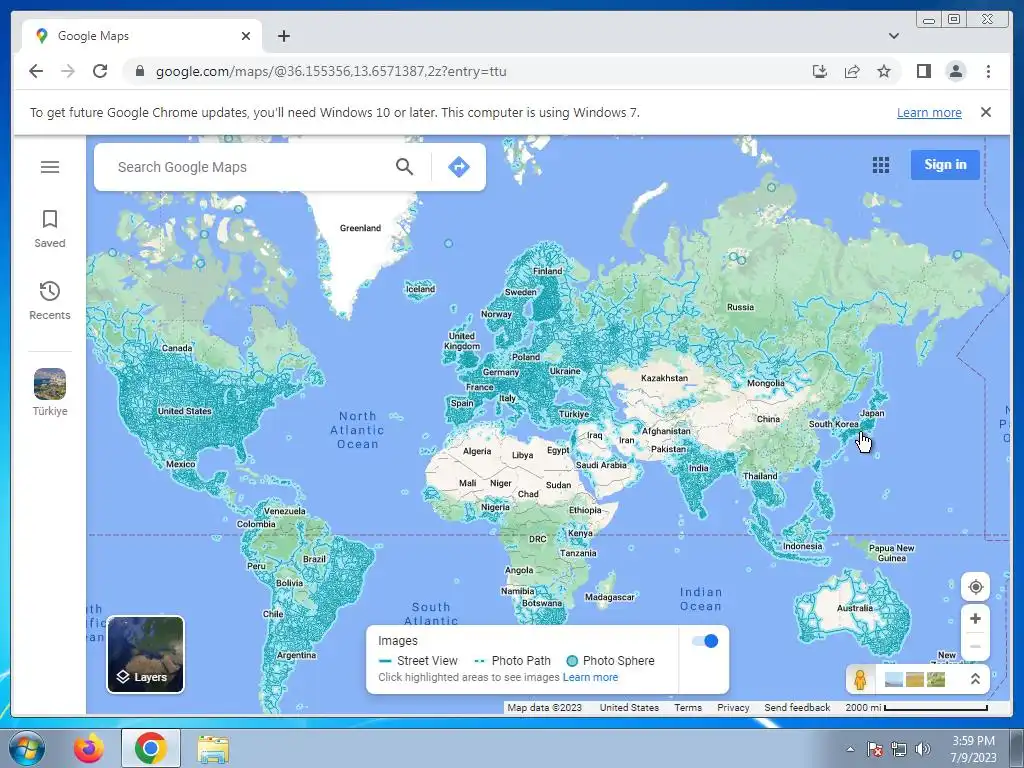1024x768 pixels.
Task: Open the volume speaker tray icon
Action: pos(922,749)
